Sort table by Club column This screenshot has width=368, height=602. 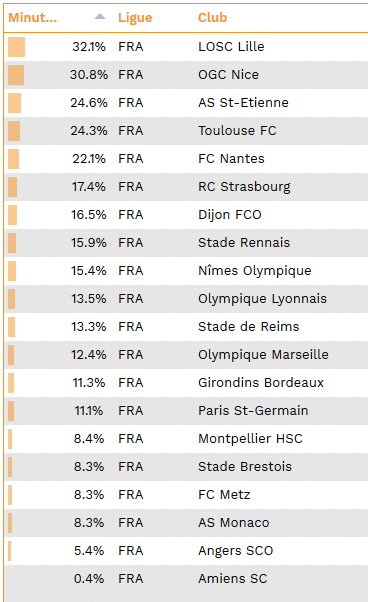pos(213,18)
